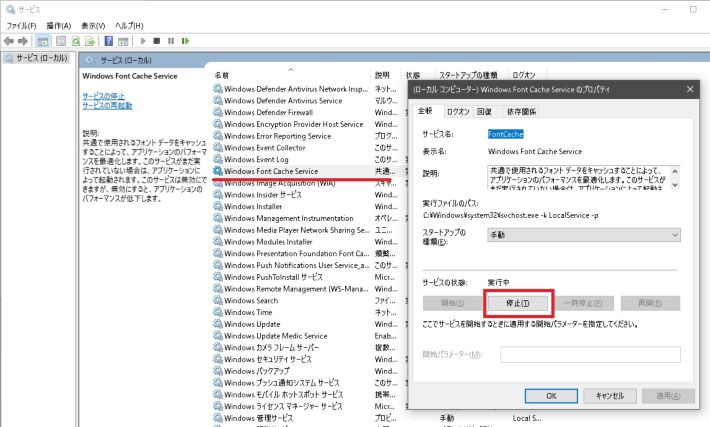Click the キャンセル button
The height and width of the screenshot is (427, 710).
click(x=609, y=396)
